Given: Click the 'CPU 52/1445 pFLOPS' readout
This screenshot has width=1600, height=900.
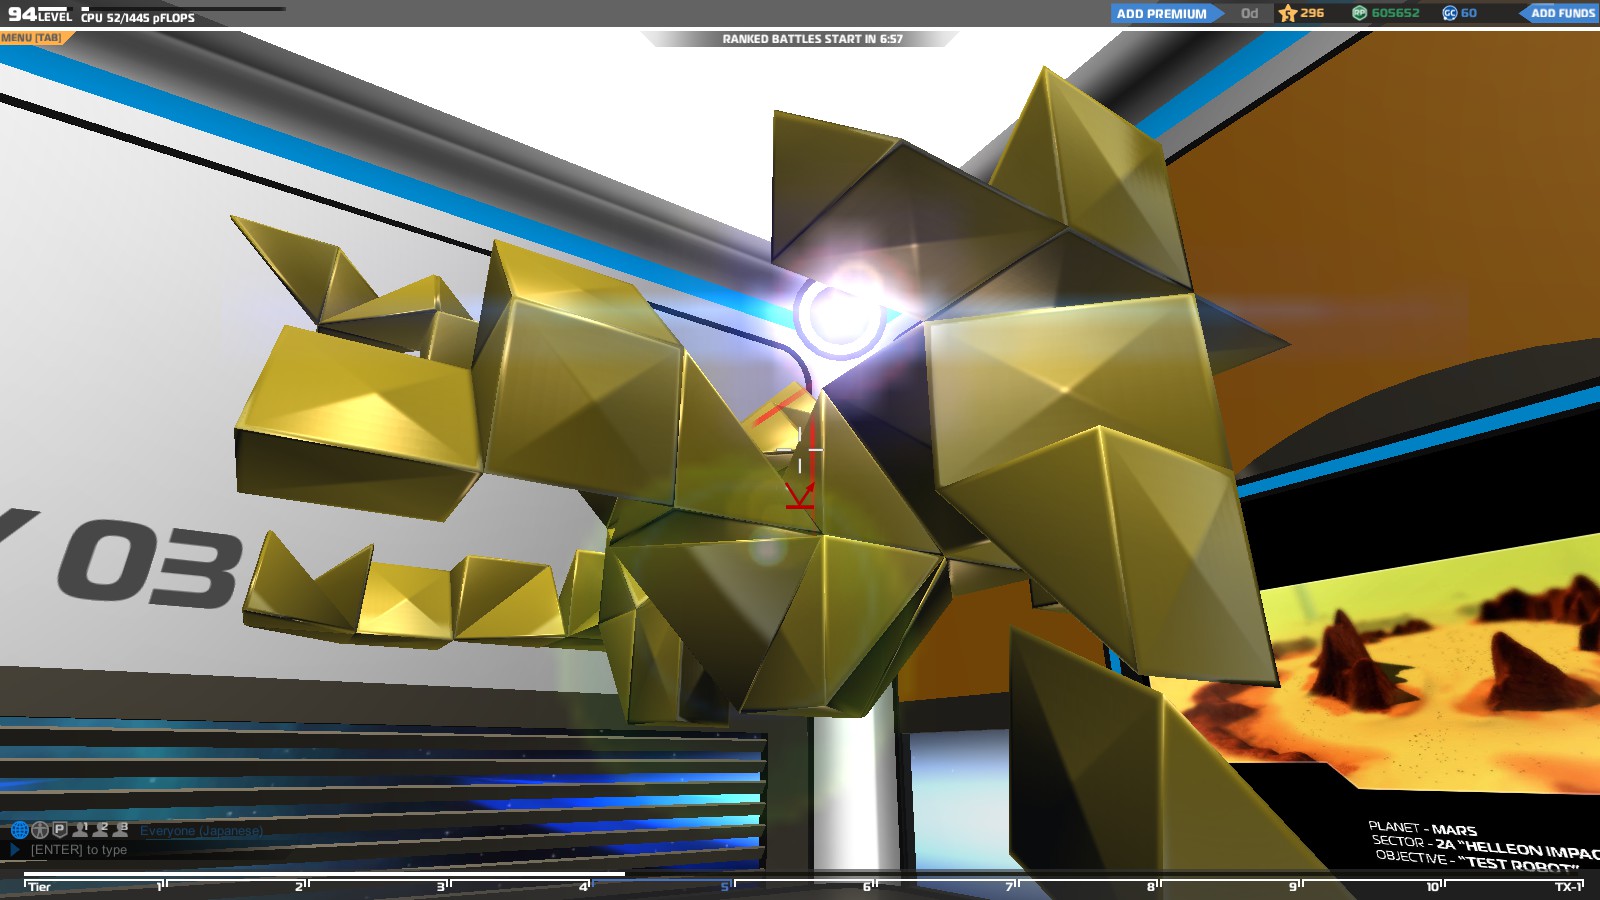Looking at the screenshot, I should 138,18.
